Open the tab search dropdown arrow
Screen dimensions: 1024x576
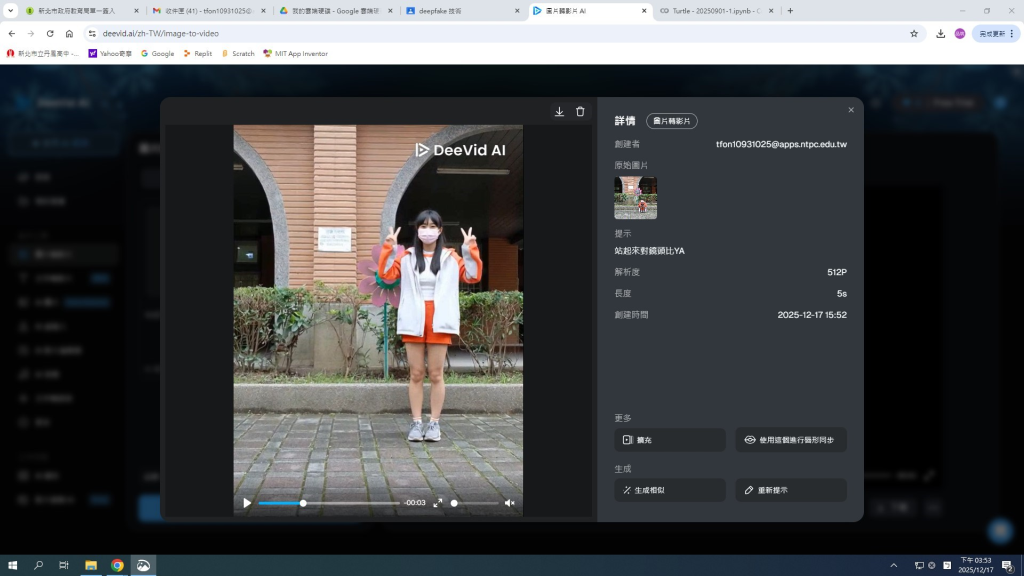[11, 11]
